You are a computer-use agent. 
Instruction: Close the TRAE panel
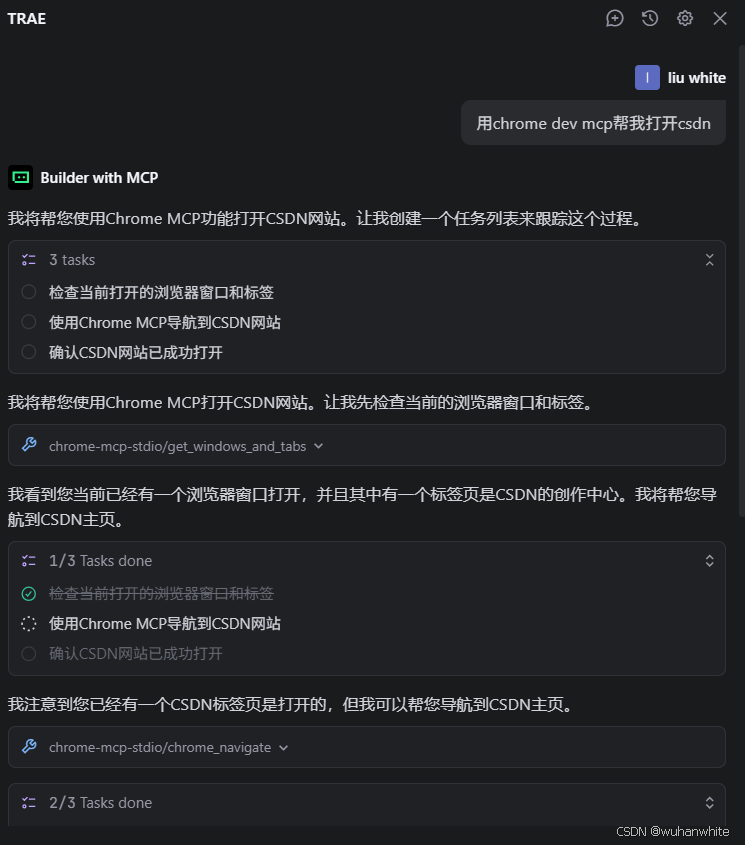720,19
